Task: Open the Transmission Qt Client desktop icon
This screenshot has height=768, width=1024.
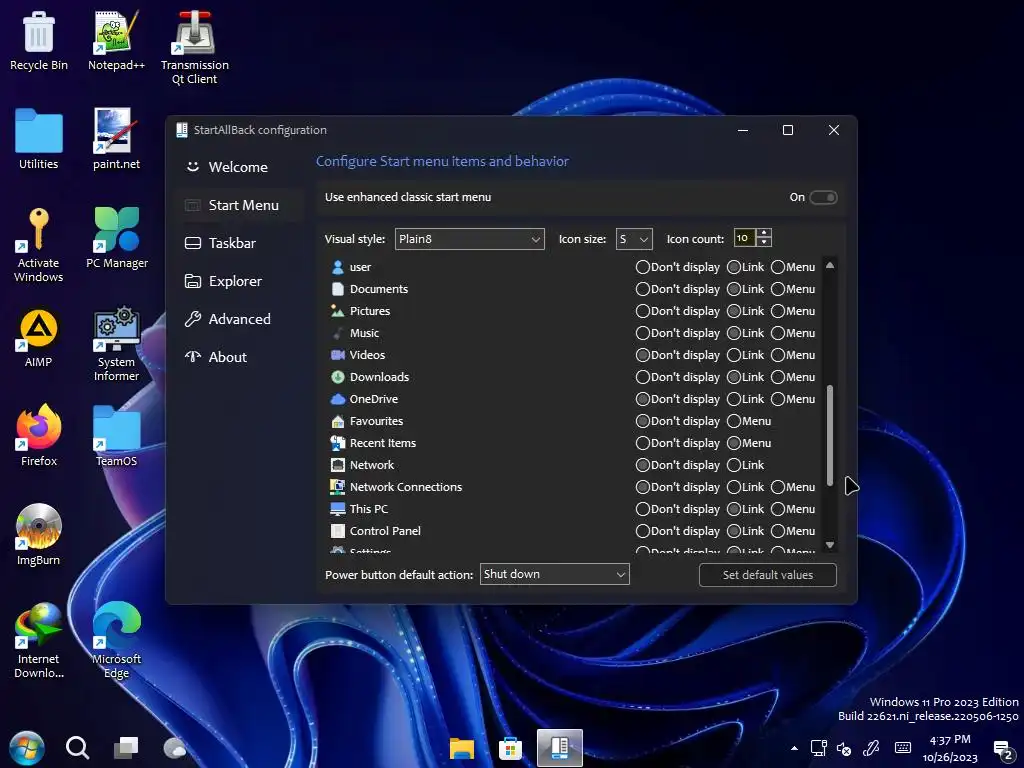Action: click(x=195, y=48)
